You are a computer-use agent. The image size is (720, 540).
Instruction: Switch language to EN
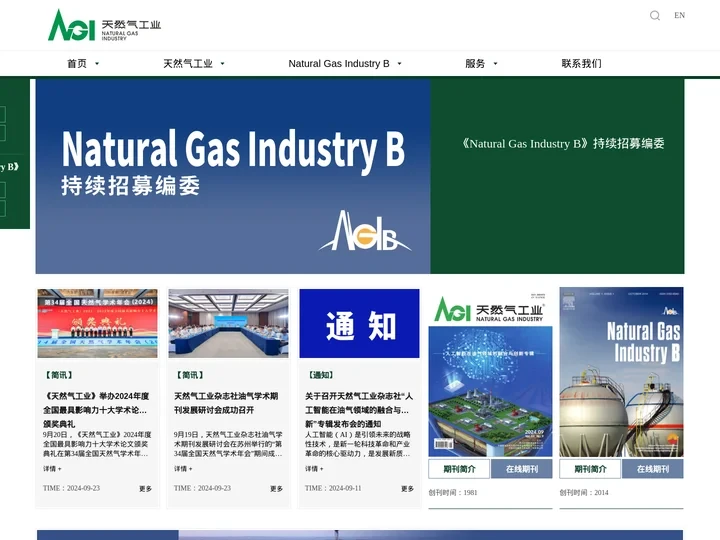pyautogui.click(x=680, y=15)
